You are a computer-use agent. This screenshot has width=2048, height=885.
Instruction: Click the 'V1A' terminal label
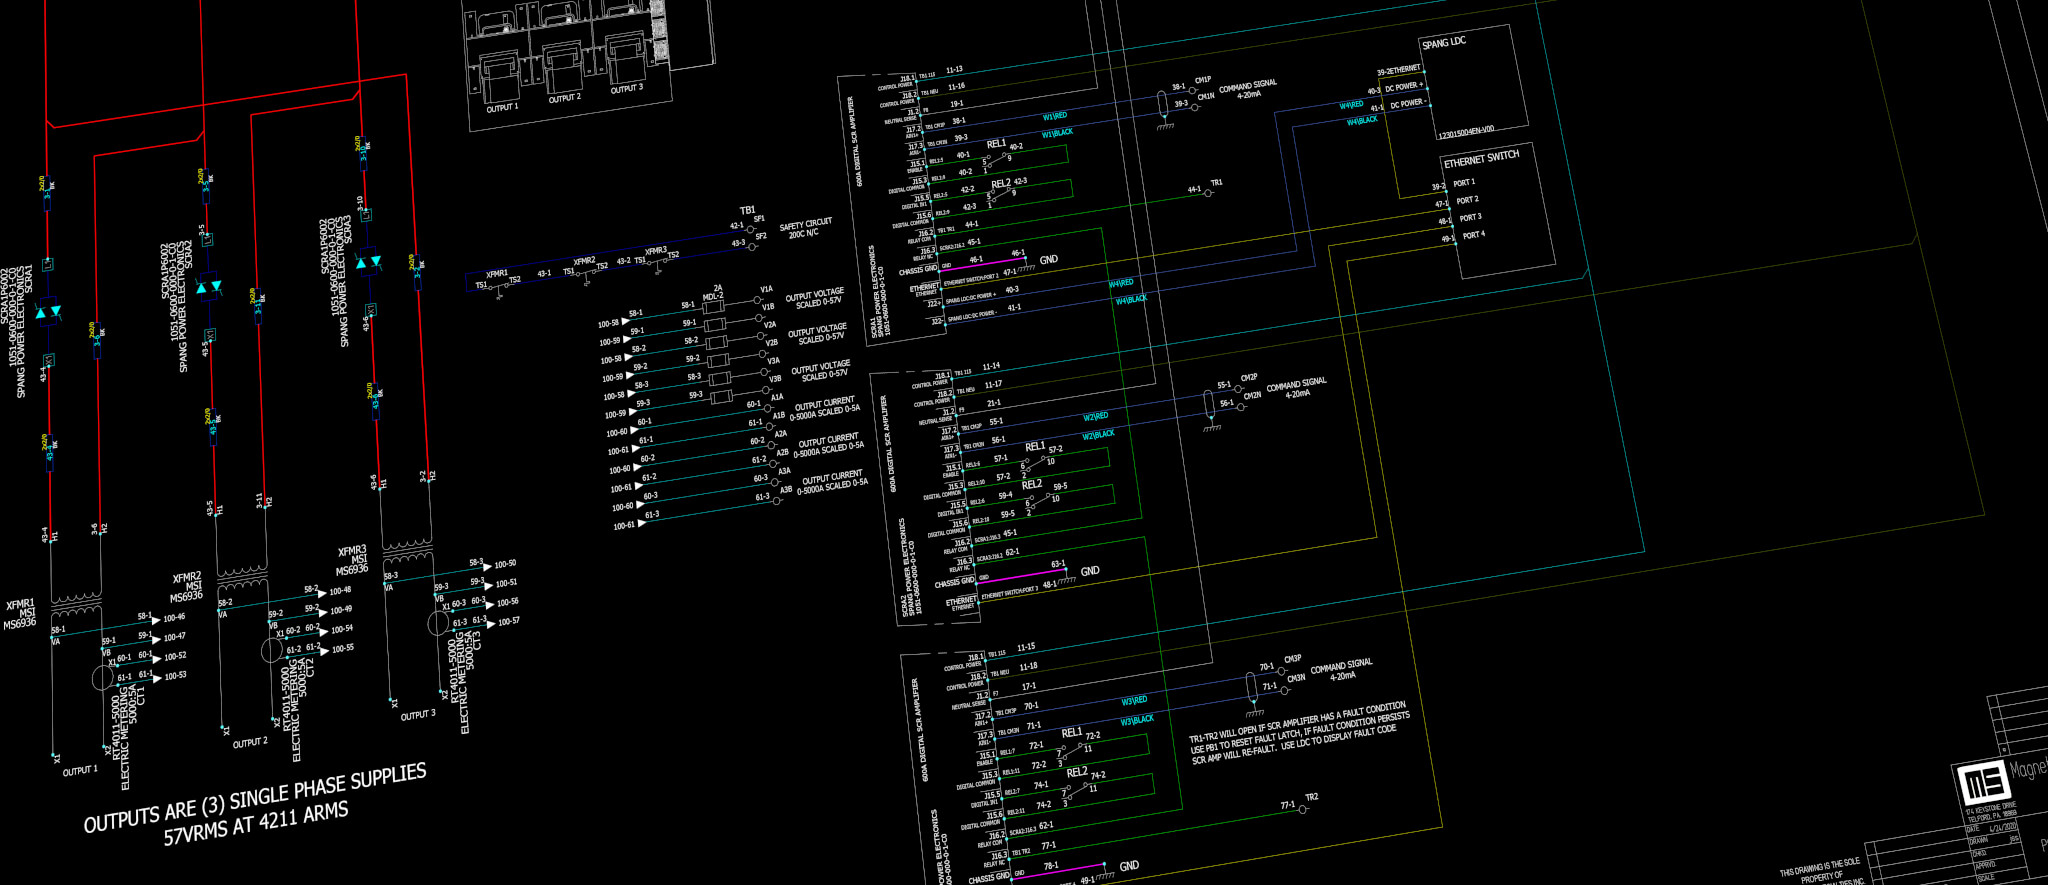pos(766,289)
